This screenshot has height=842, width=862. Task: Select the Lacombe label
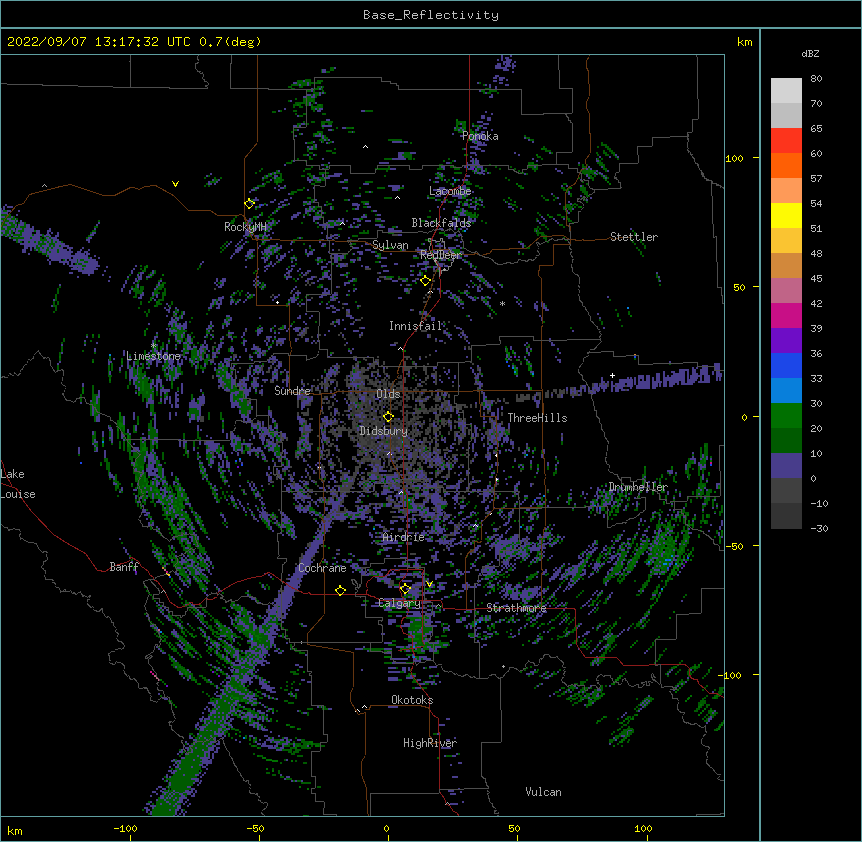(450, 191)
